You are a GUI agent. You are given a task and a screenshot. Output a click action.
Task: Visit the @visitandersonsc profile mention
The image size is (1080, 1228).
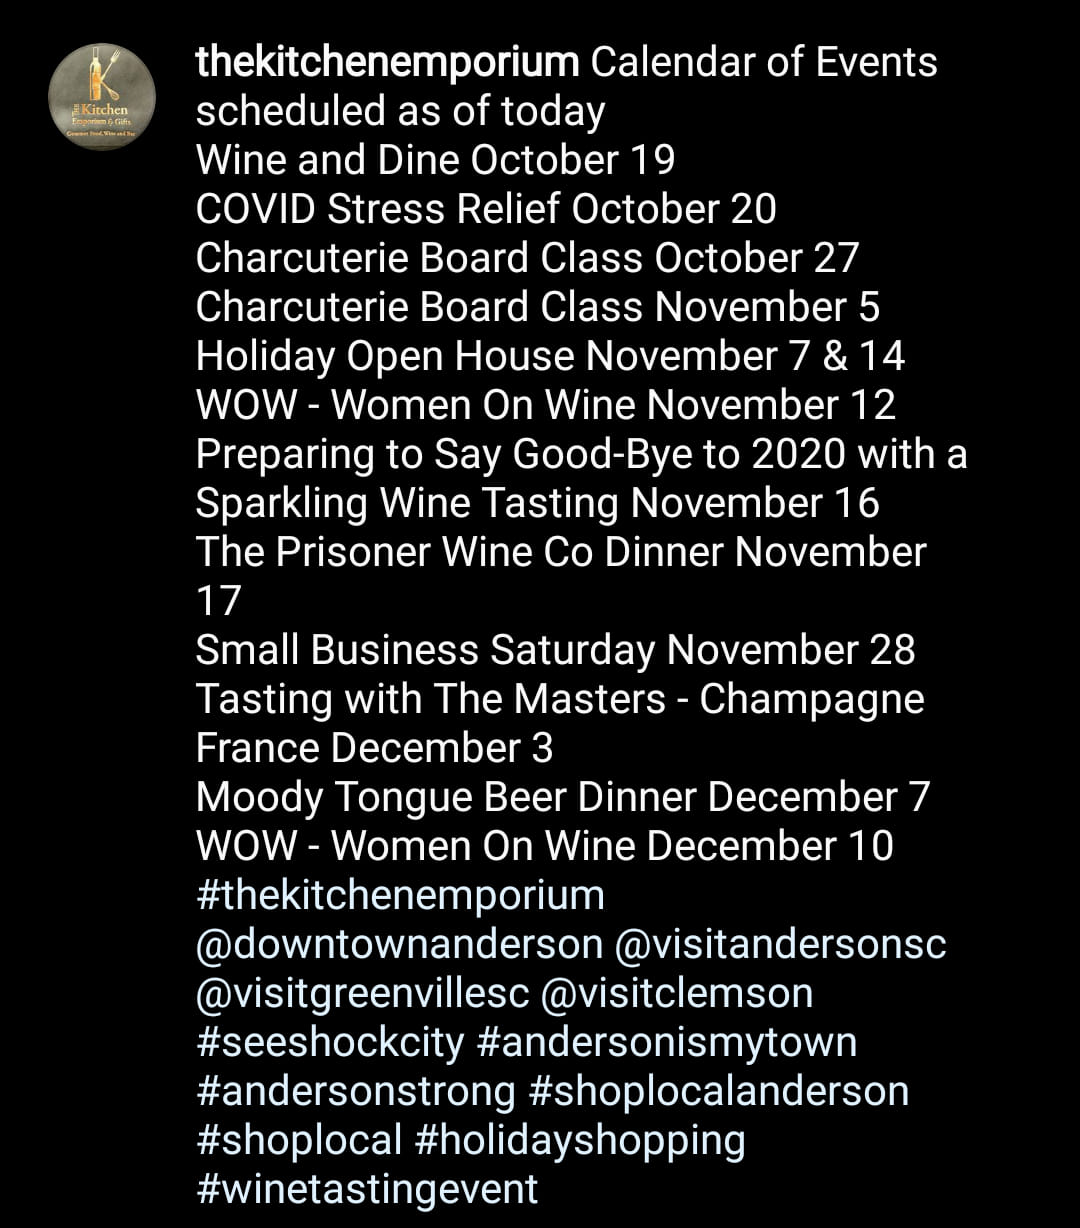[785, 944]
